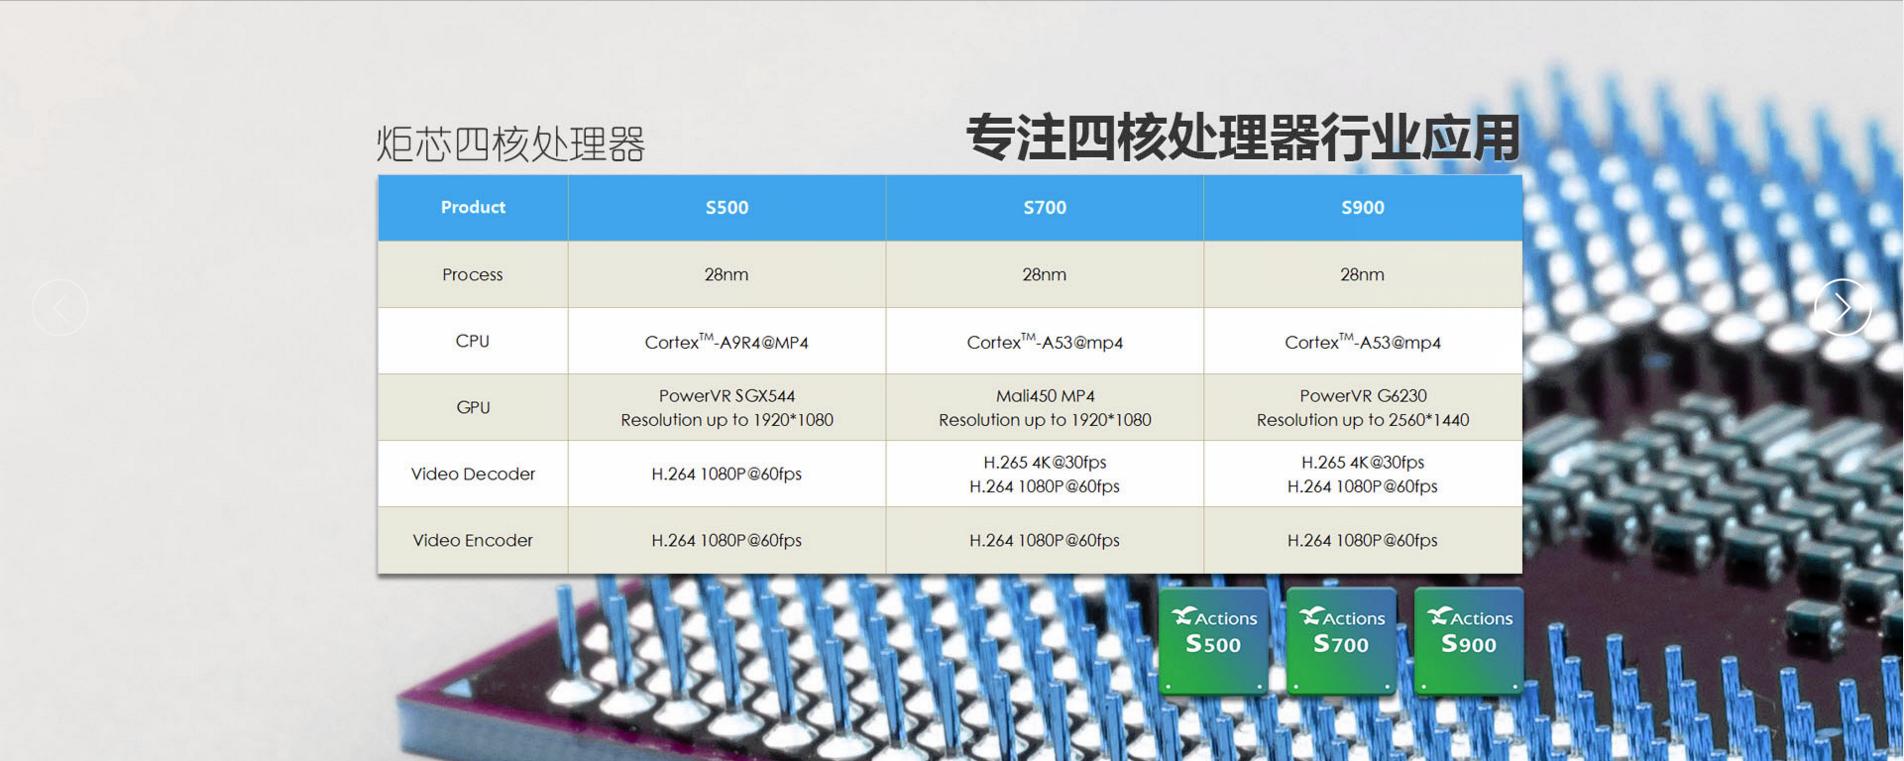Click the 专注四核处理器行业应用 headline

(1243, 138)
